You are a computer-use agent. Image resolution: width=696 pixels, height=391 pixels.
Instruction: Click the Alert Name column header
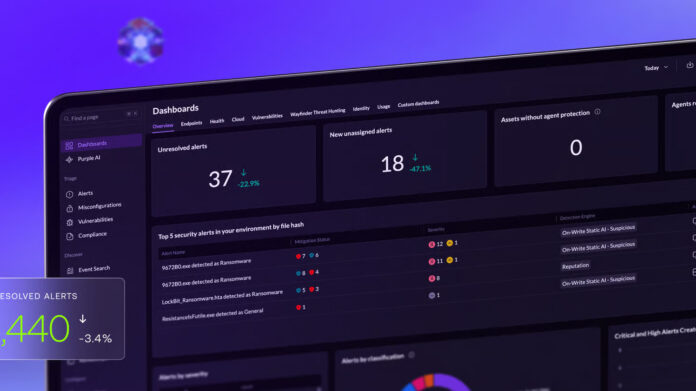(173, 253)
